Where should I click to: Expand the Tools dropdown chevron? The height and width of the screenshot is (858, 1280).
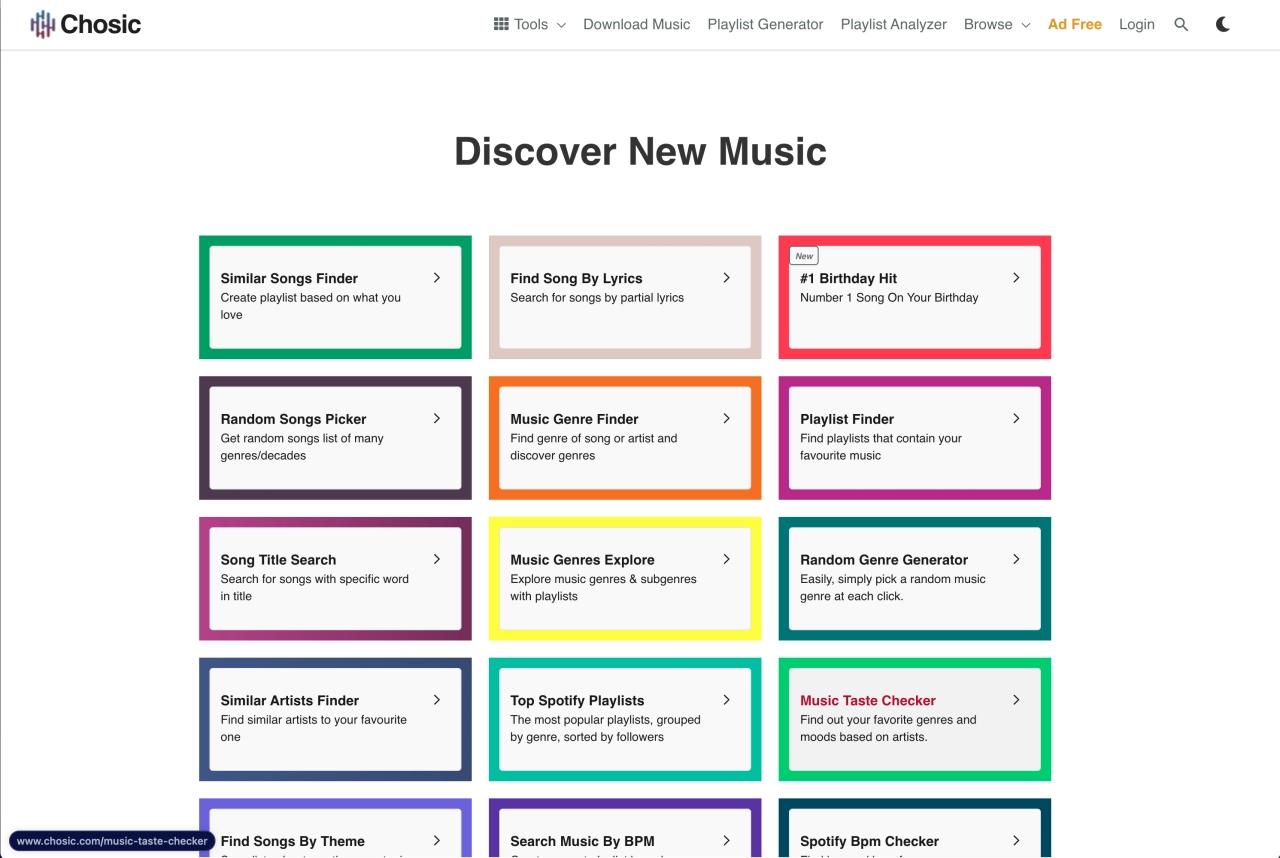(561, 25)
